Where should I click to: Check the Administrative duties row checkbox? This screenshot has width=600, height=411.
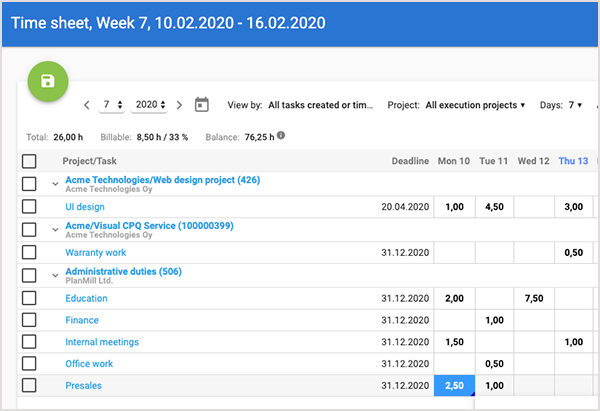[29, 275]
